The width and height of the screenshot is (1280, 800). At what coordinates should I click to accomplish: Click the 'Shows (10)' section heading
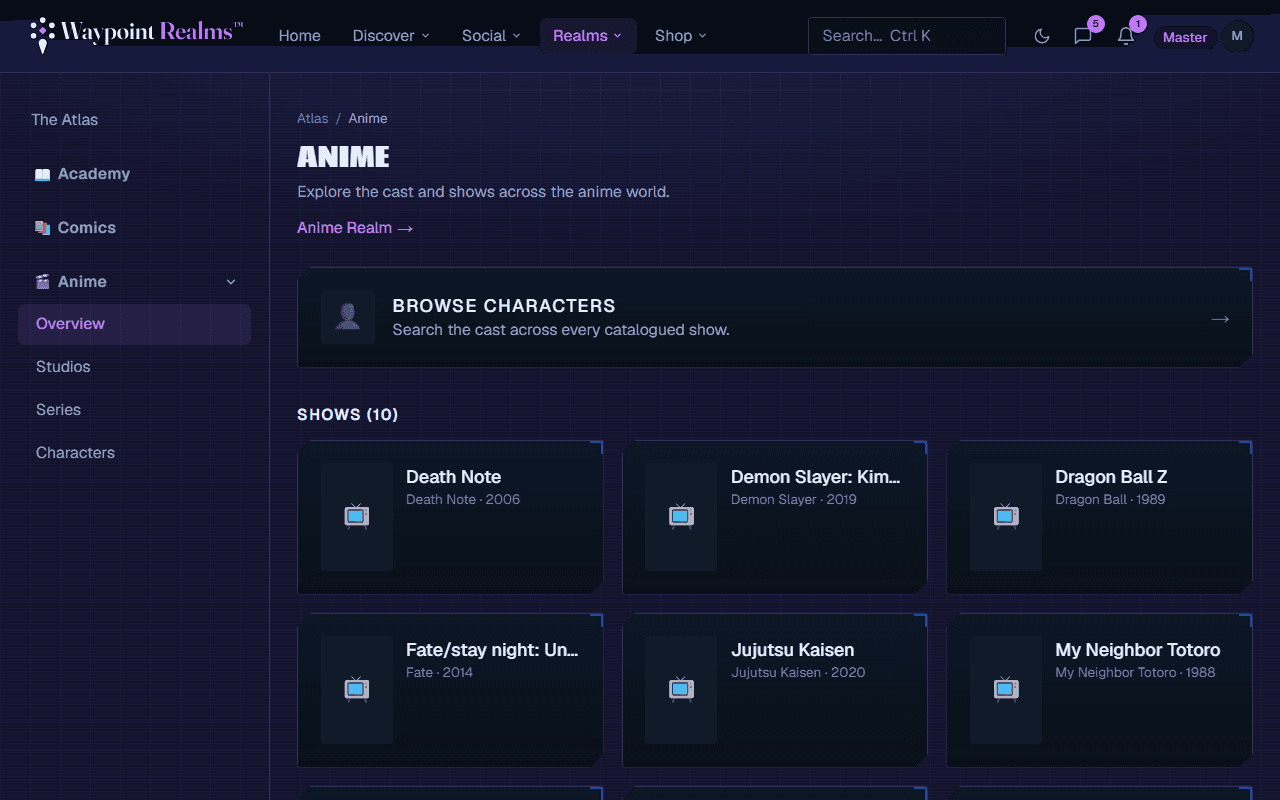click(348, 414)
